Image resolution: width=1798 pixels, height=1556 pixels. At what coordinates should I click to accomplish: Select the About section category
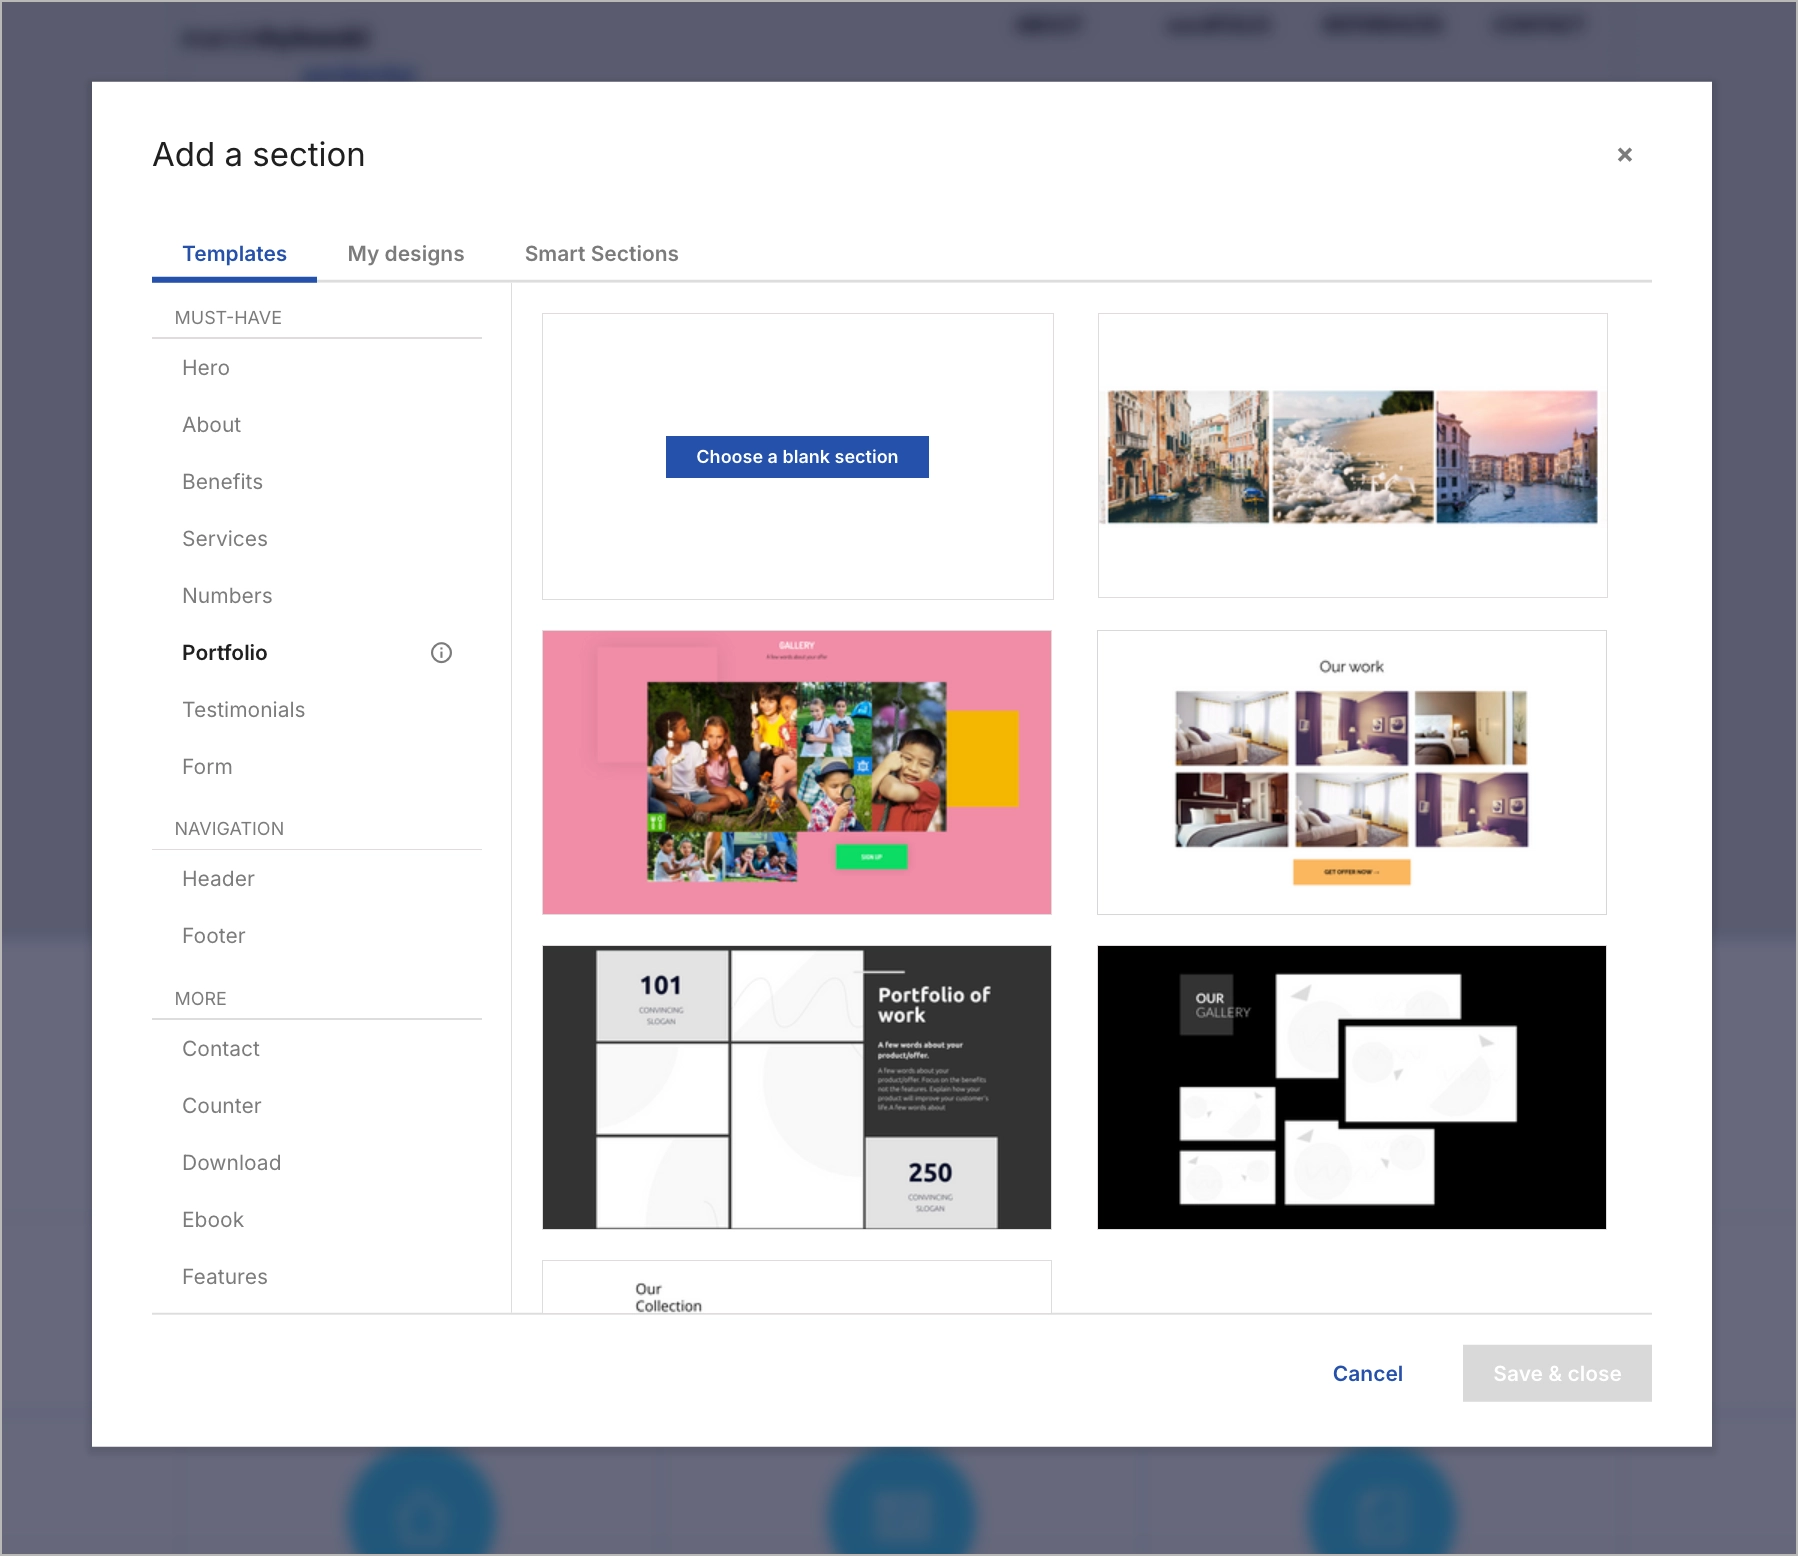click(x=211, y=424)
